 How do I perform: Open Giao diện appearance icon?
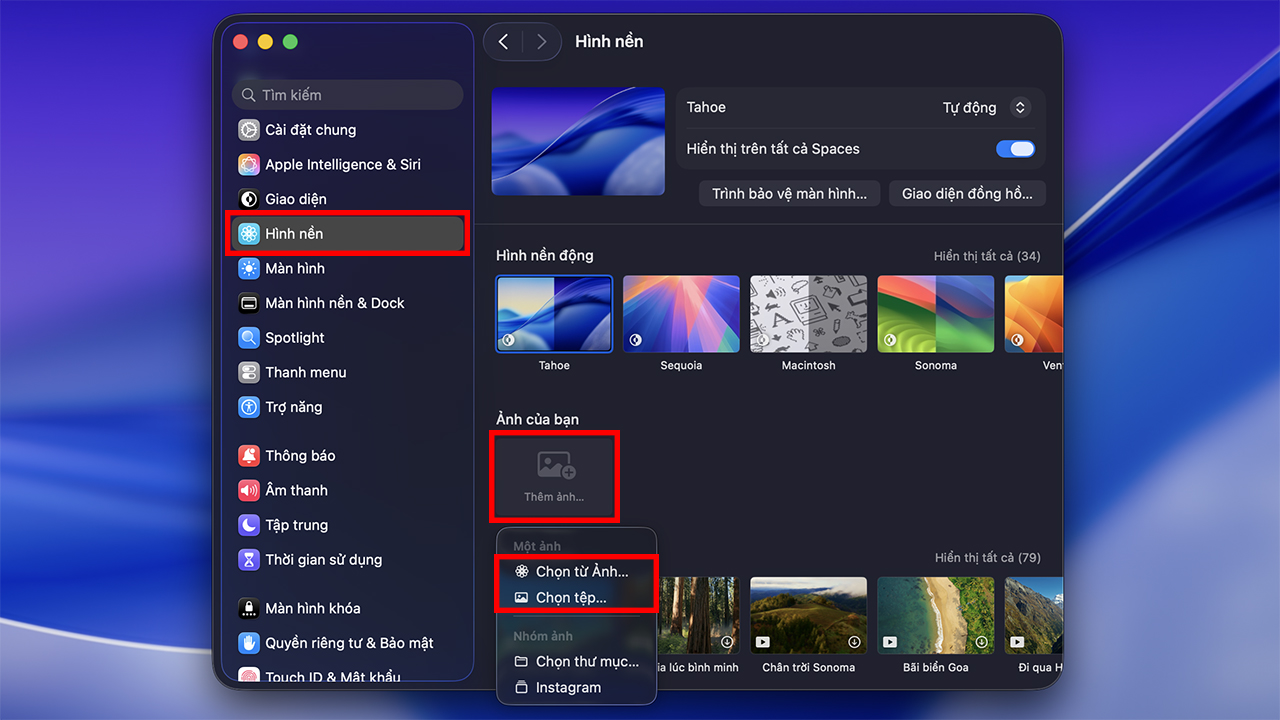(249, 199)
